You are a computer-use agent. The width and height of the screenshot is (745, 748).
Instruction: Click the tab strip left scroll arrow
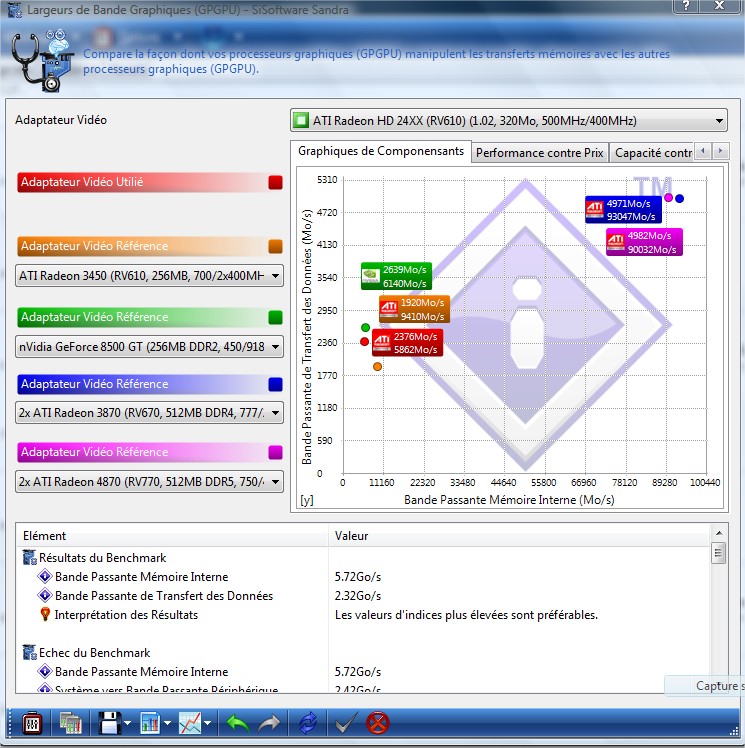[x=702, y=151]
